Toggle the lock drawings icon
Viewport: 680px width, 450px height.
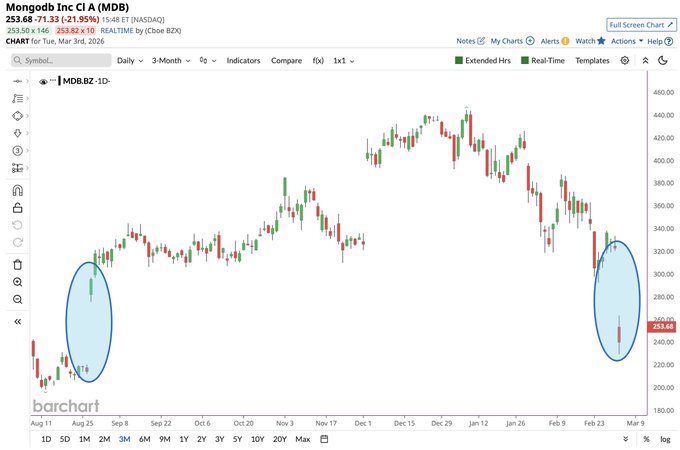[x=17, y=208]
